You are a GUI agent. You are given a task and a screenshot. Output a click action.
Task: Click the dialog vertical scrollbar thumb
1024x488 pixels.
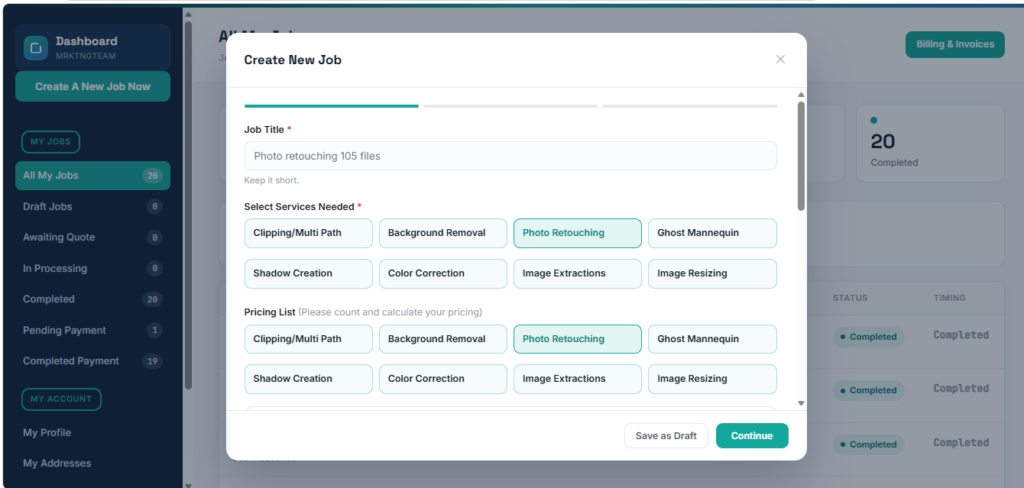[801, 156]
